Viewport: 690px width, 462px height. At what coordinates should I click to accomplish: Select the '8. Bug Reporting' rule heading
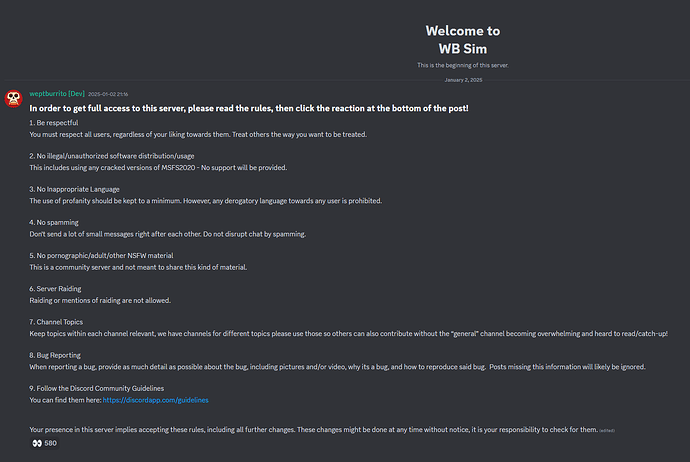tap(55, 355)
